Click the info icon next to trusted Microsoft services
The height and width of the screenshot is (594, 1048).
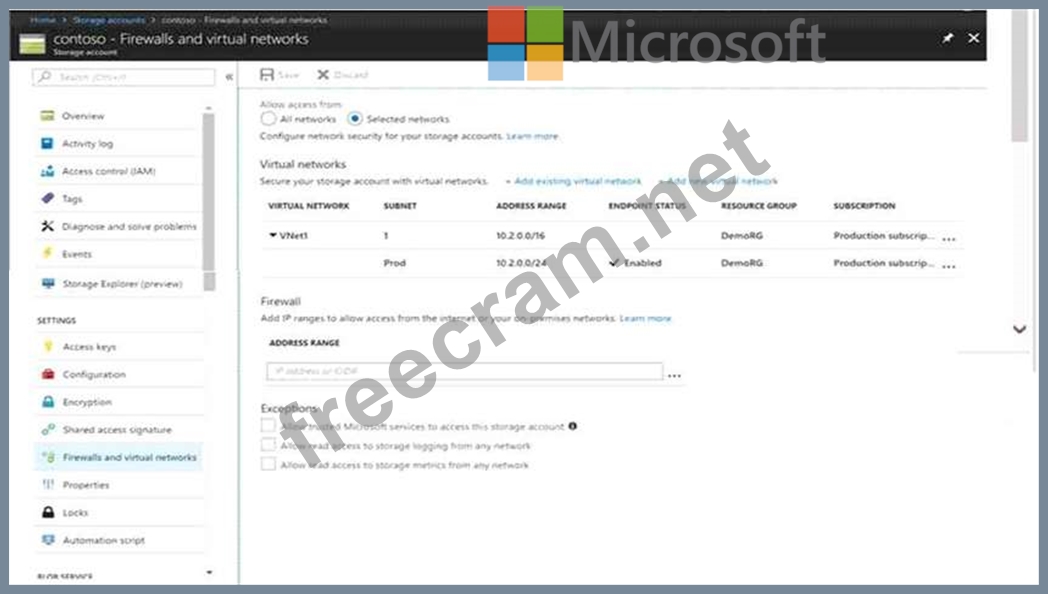(x=573, y=426)
